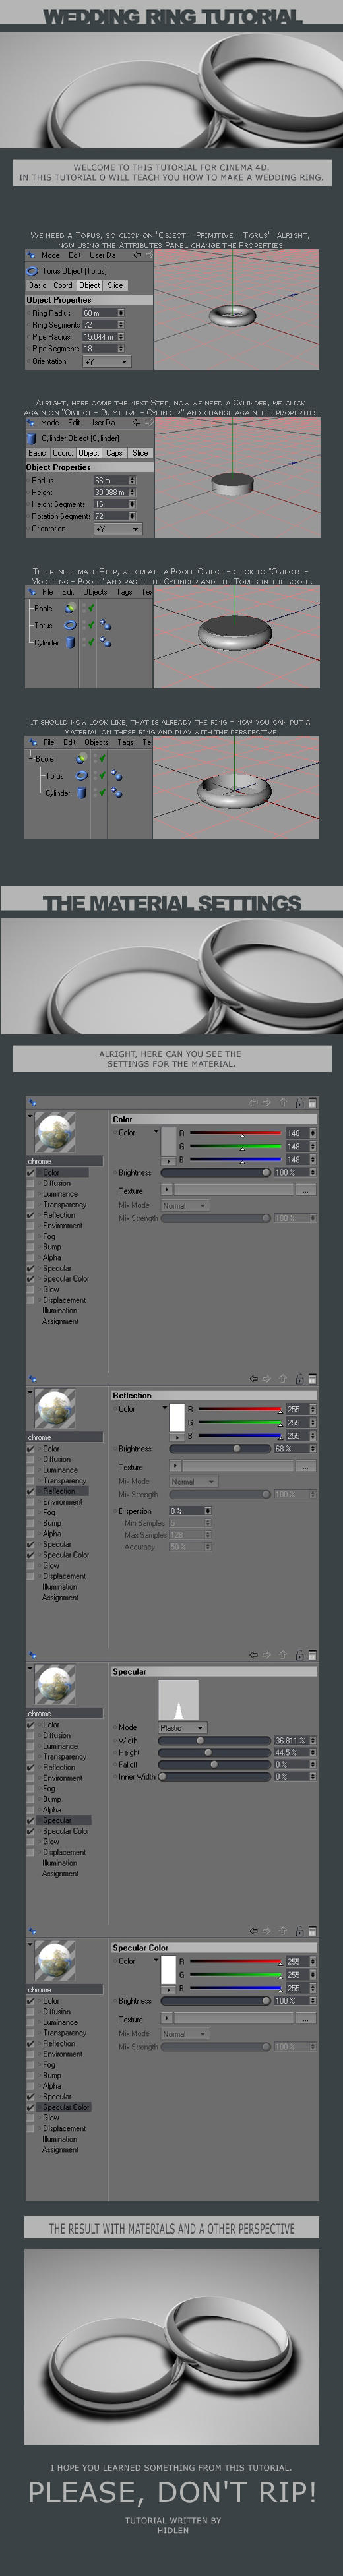Image resolution: width=343 pixels, height=2576 pixels.
Task: Uncheck Specular Color in the Specular panel
Action: pyautogui.click(x=31, y=1831)
